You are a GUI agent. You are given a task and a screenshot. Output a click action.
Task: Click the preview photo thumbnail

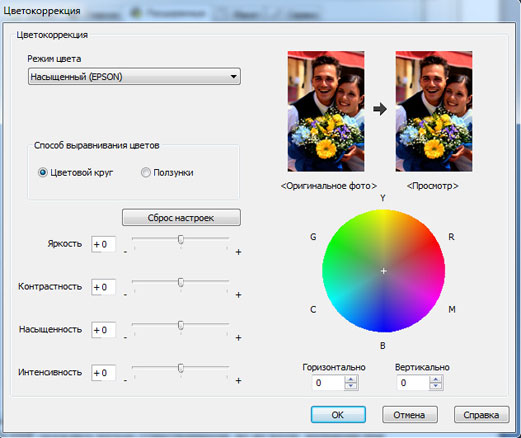click(x=434, y=111)
